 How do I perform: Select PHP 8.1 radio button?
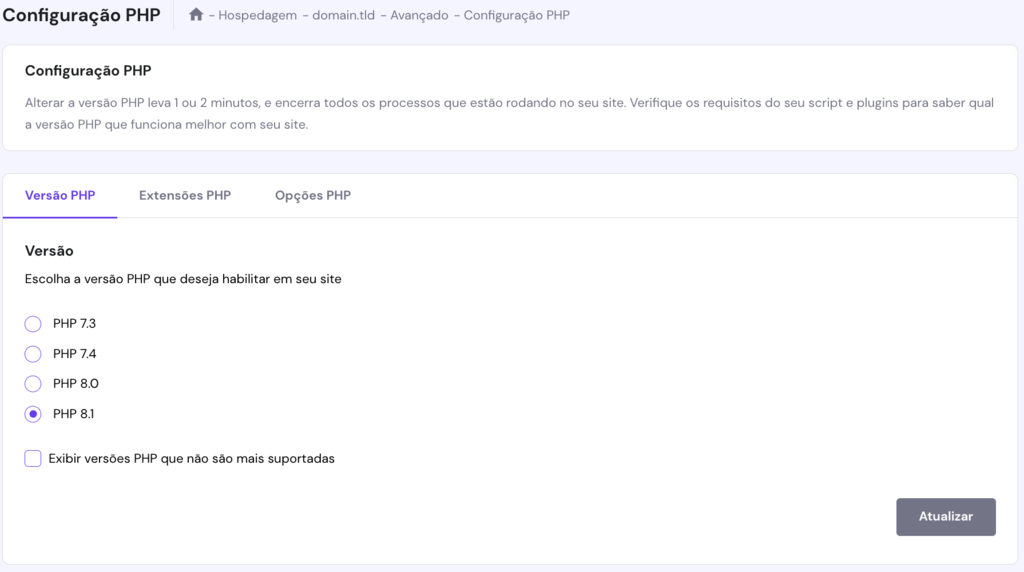point(33,414)
